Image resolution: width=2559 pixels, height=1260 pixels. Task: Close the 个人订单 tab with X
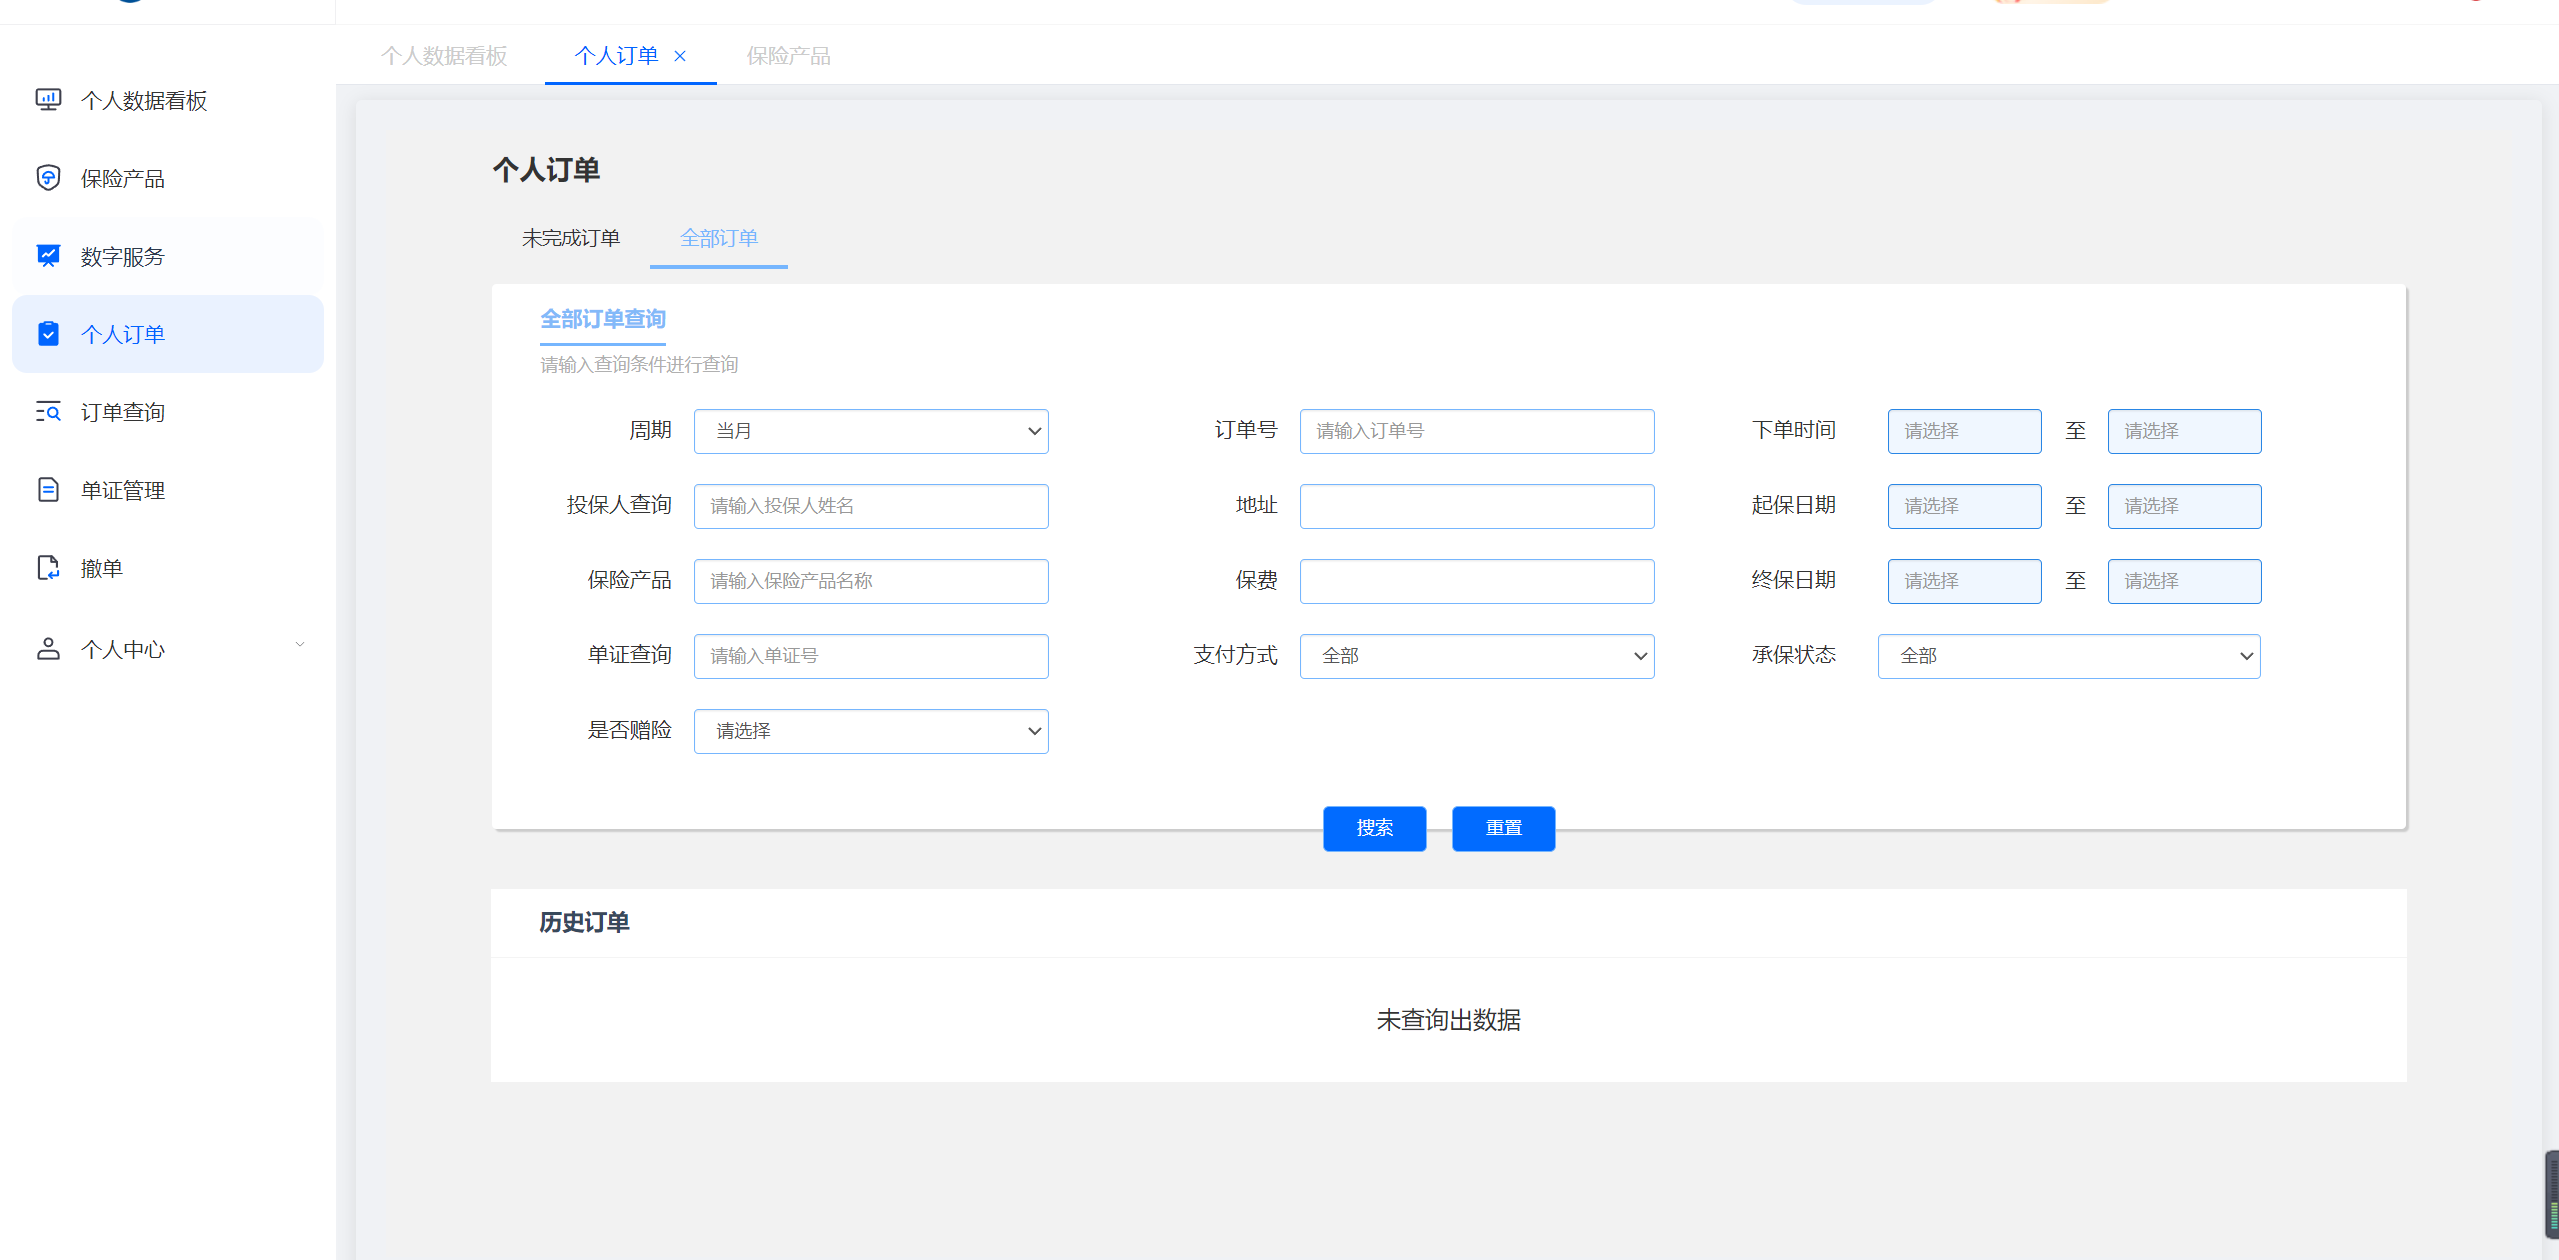(x=680, y=56)
